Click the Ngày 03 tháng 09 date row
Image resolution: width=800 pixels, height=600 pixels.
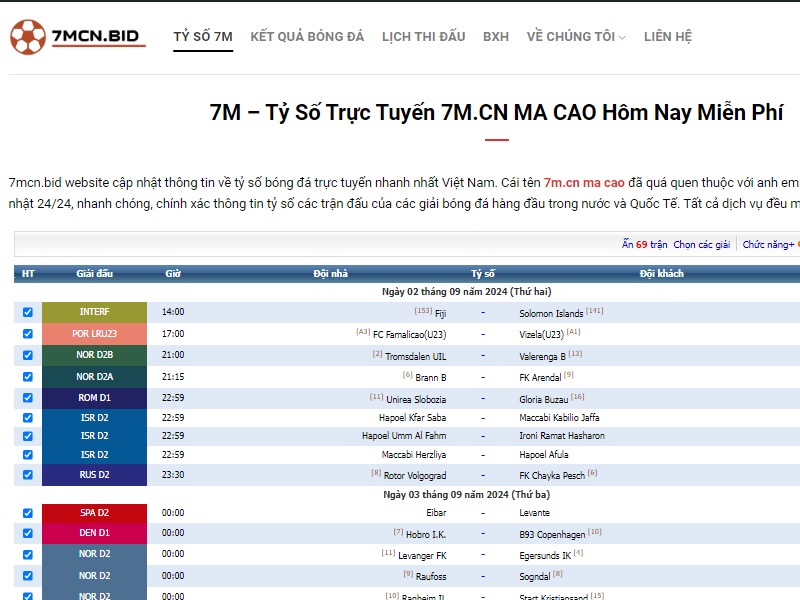point(466,494)
